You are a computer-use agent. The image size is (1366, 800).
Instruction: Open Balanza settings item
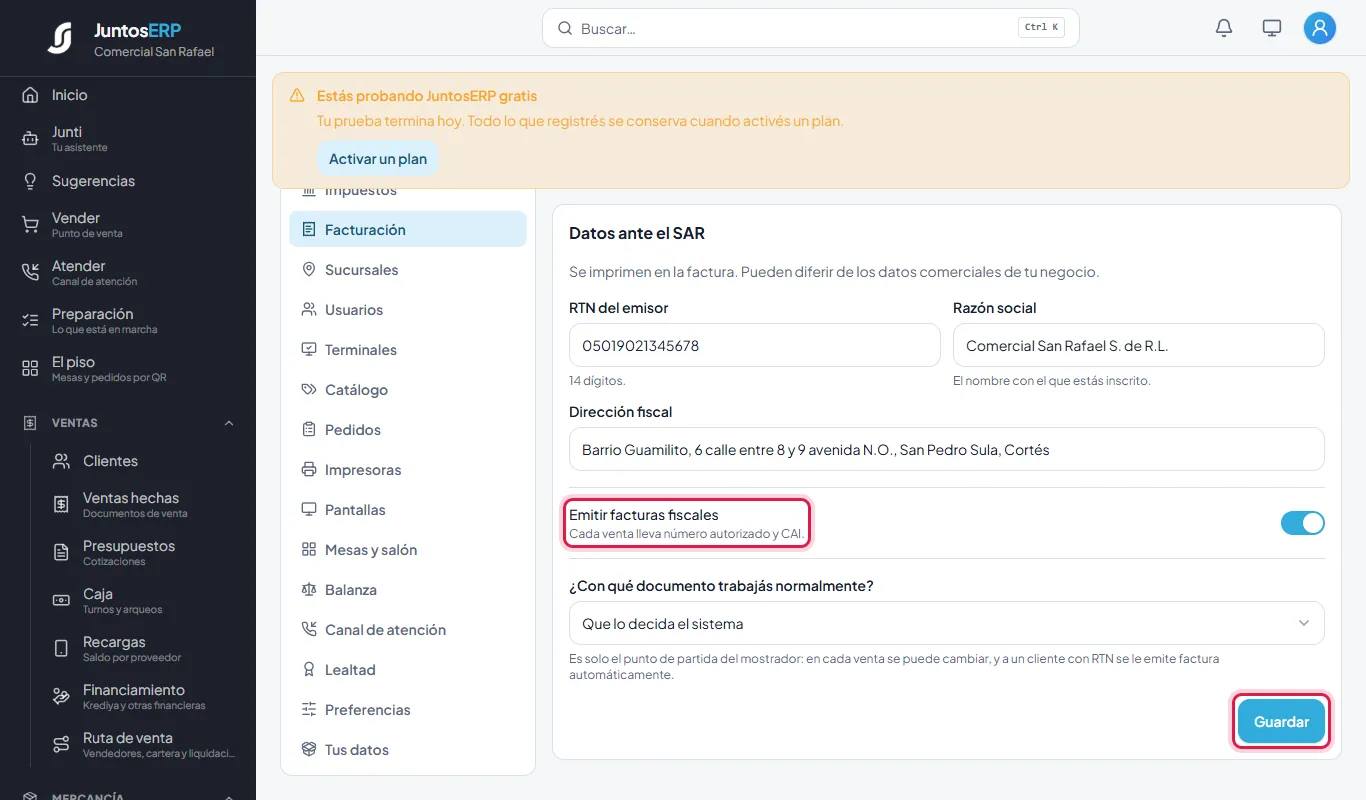408,590
